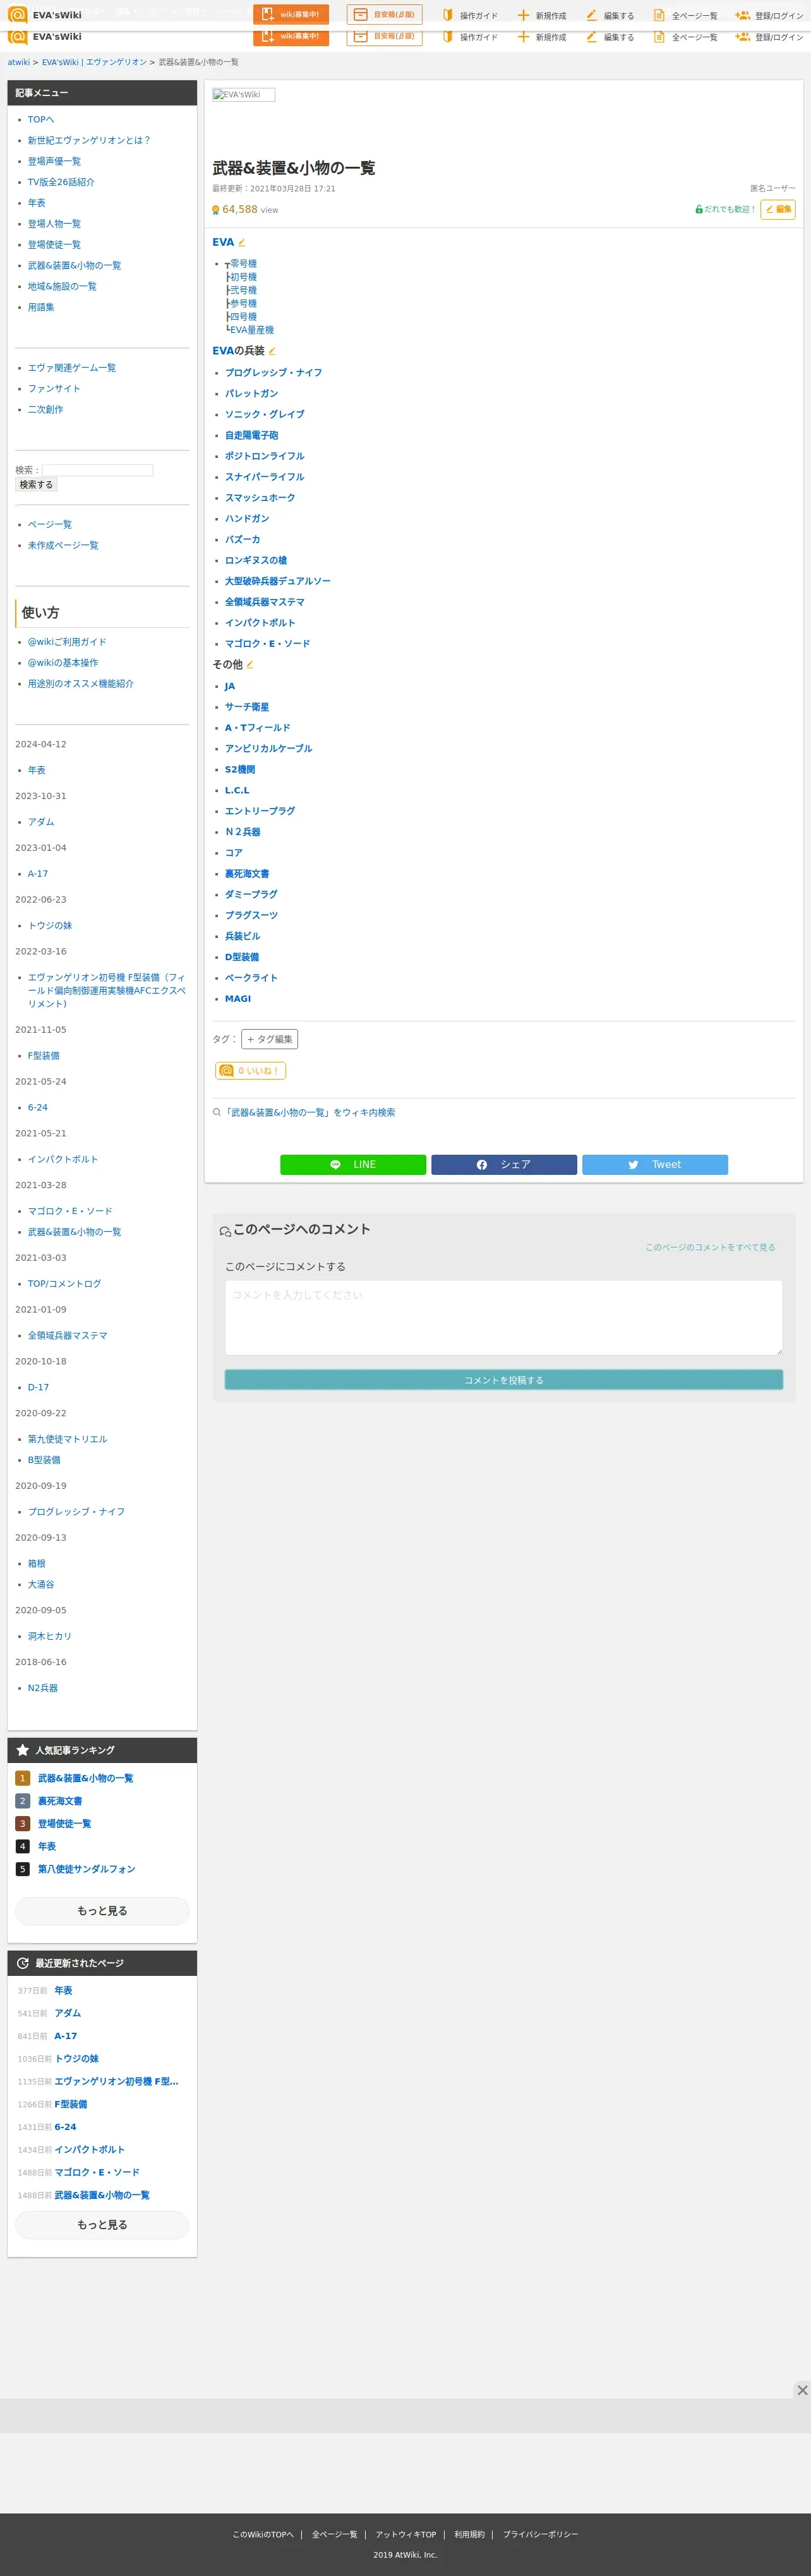
Task: Open 初号機 link in EVA tree
Action: [x=243, y=277]
